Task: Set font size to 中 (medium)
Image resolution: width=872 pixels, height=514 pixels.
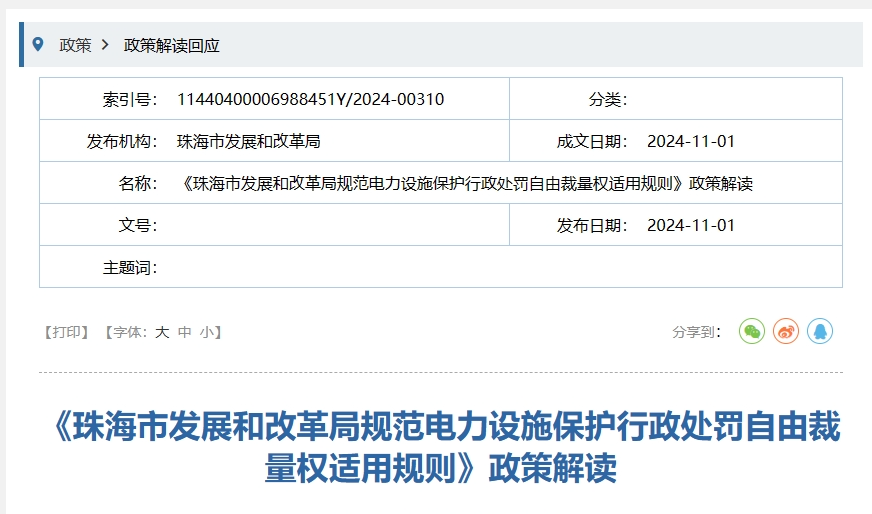Action: click(184, 332)
